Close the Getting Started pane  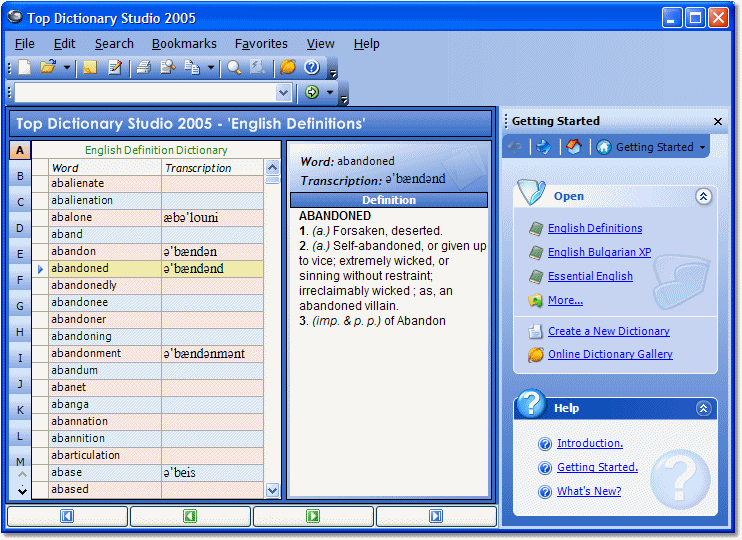coord(717,122)
